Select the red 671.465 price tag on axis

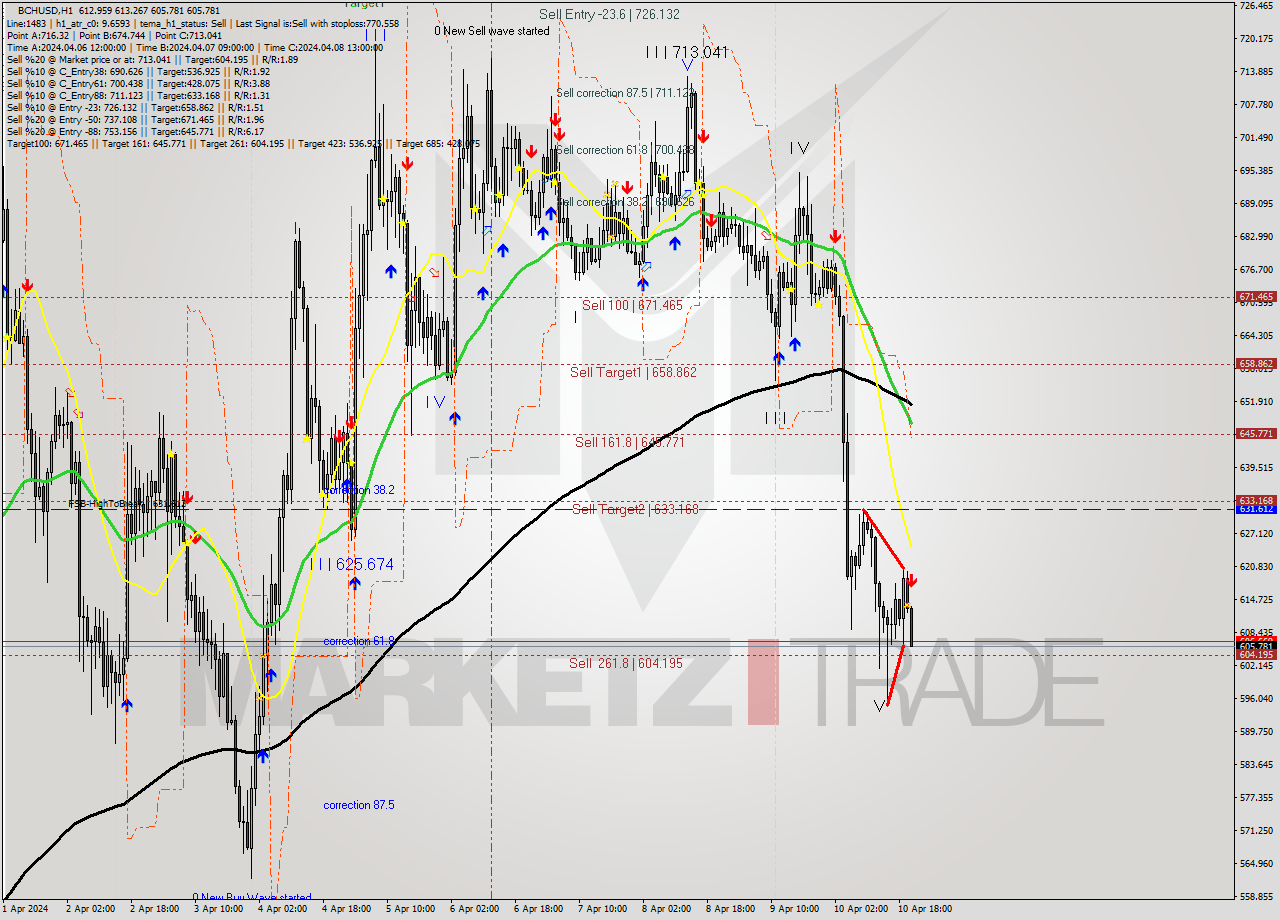point(1256,297)
